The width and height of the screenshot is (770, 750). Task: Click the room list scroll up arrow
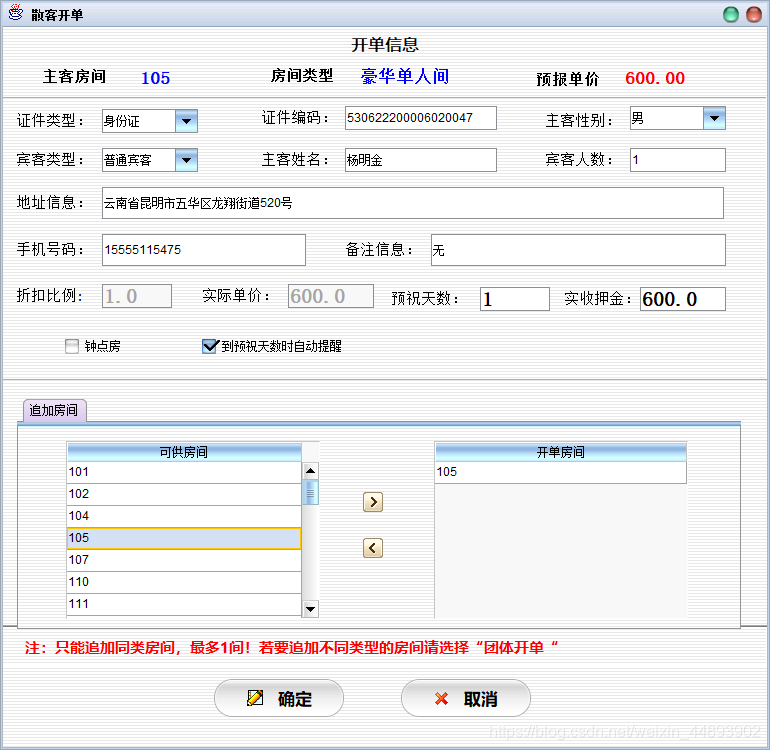310,471
